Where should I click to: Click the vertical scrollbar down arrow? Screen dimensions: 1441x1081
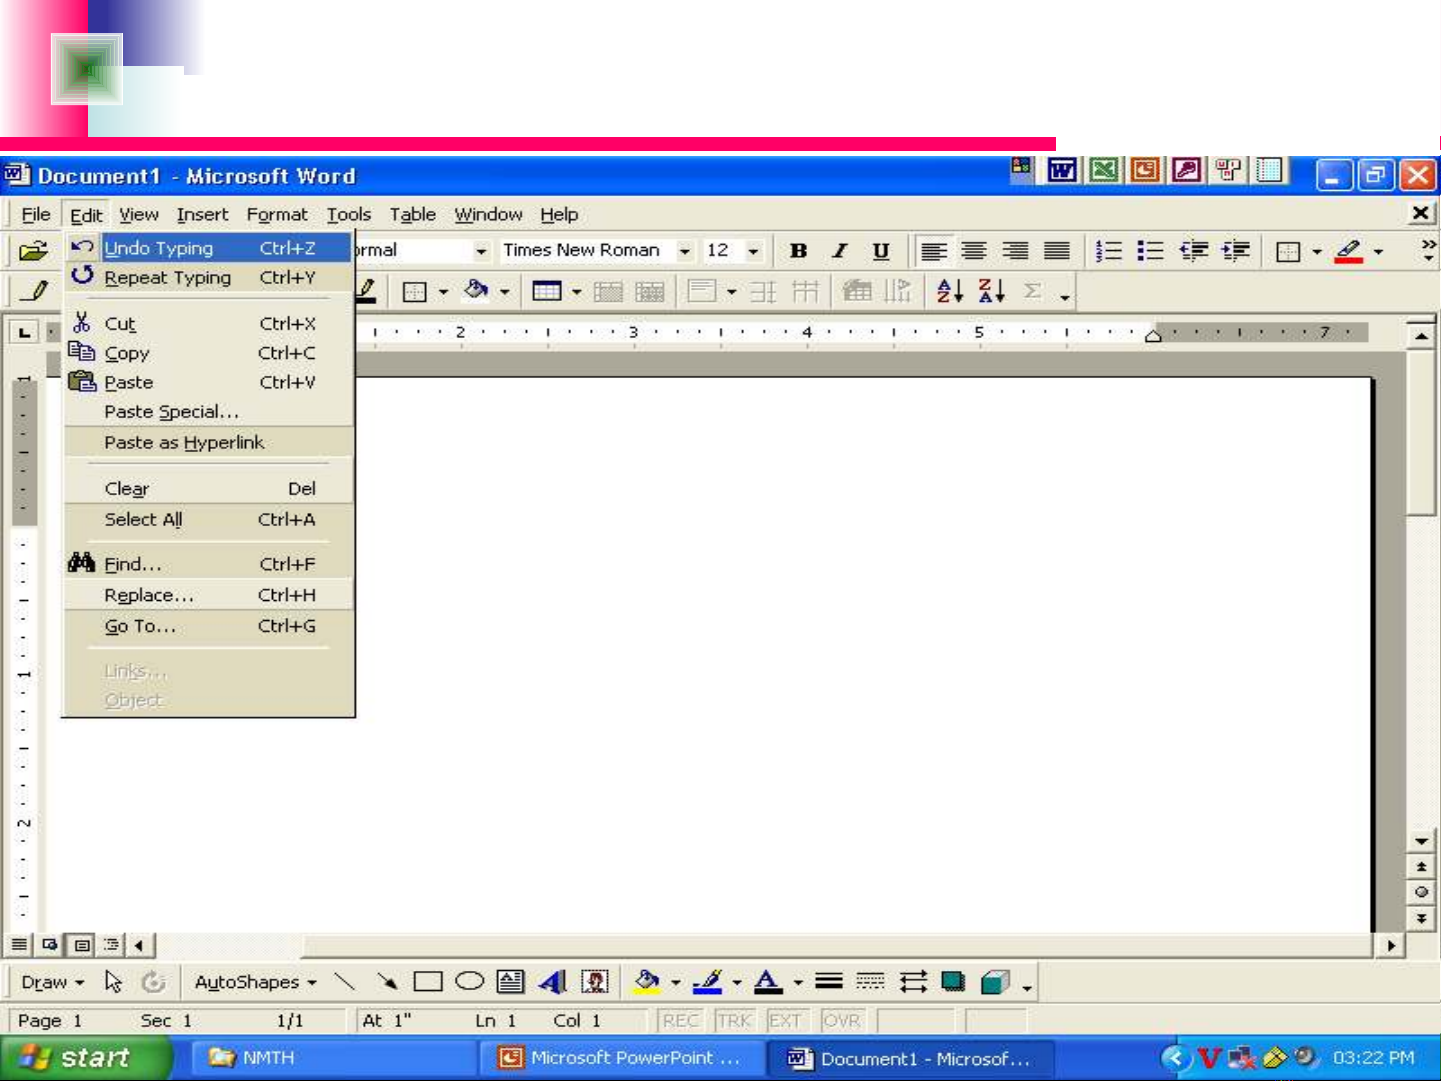pyautogui.click(x=1421, y=841)
